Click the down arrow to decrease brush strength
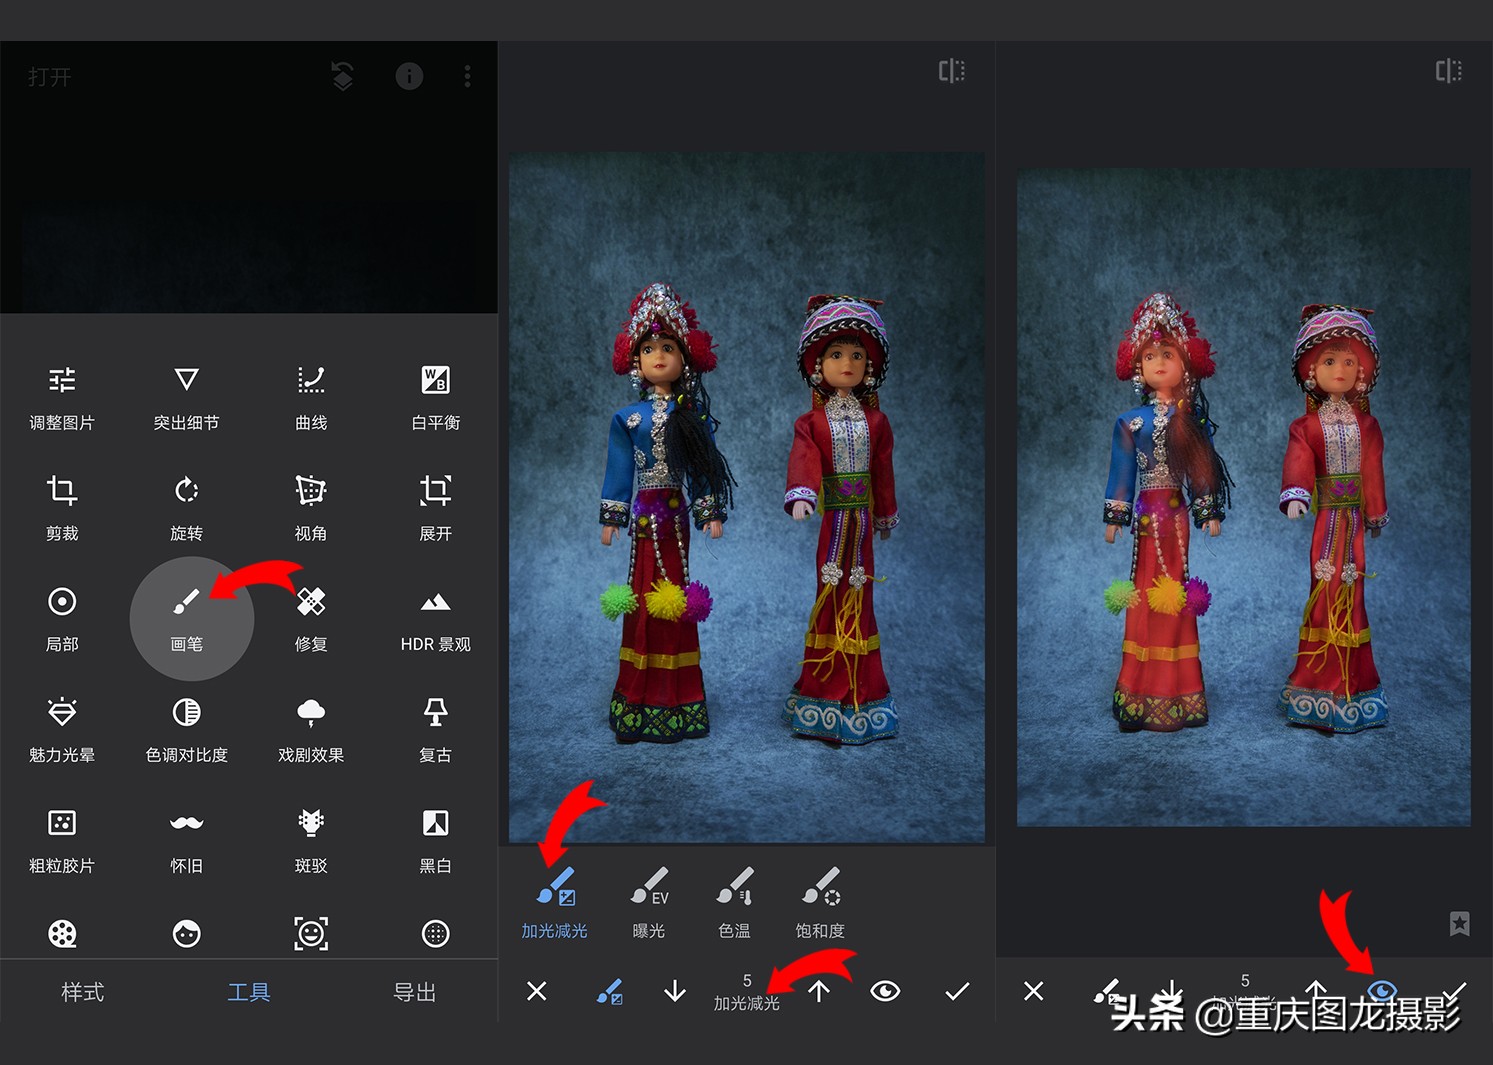1493x1065 pixels. [x=675, y=991]
